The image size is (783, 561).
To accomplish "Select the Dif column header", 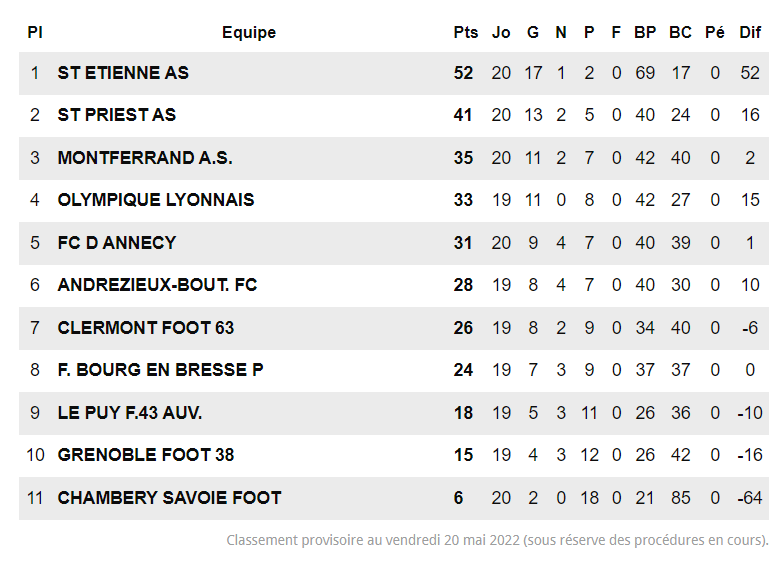I will 750,32.
